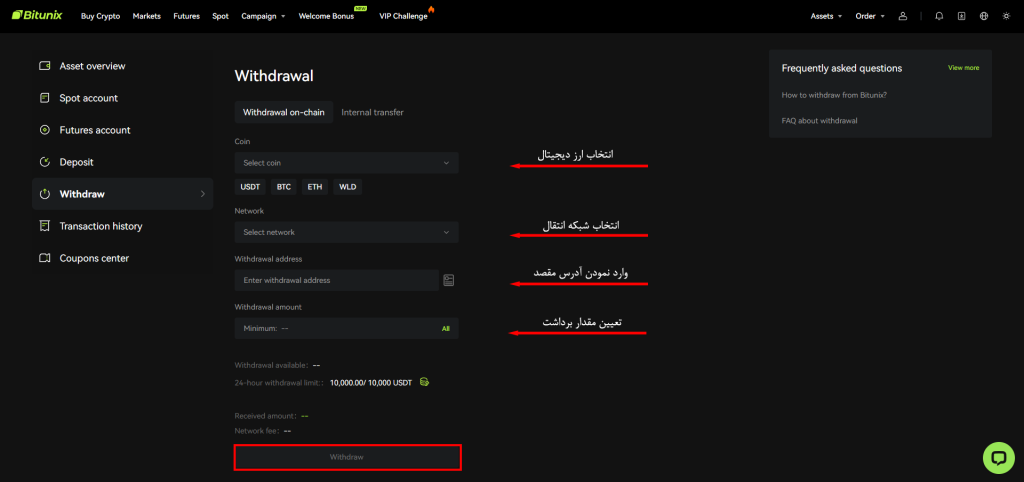The image size is (1024, 482).
Task: Click the withdrawal amount input field
Action: (346, 329)
